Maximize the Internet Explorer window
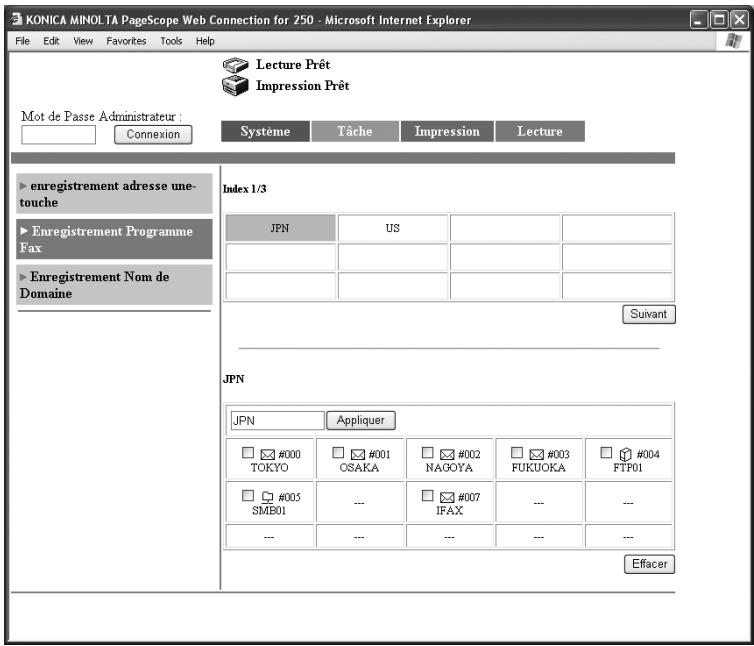The width and height of the screenshot is (754, 646). point(719,20)
